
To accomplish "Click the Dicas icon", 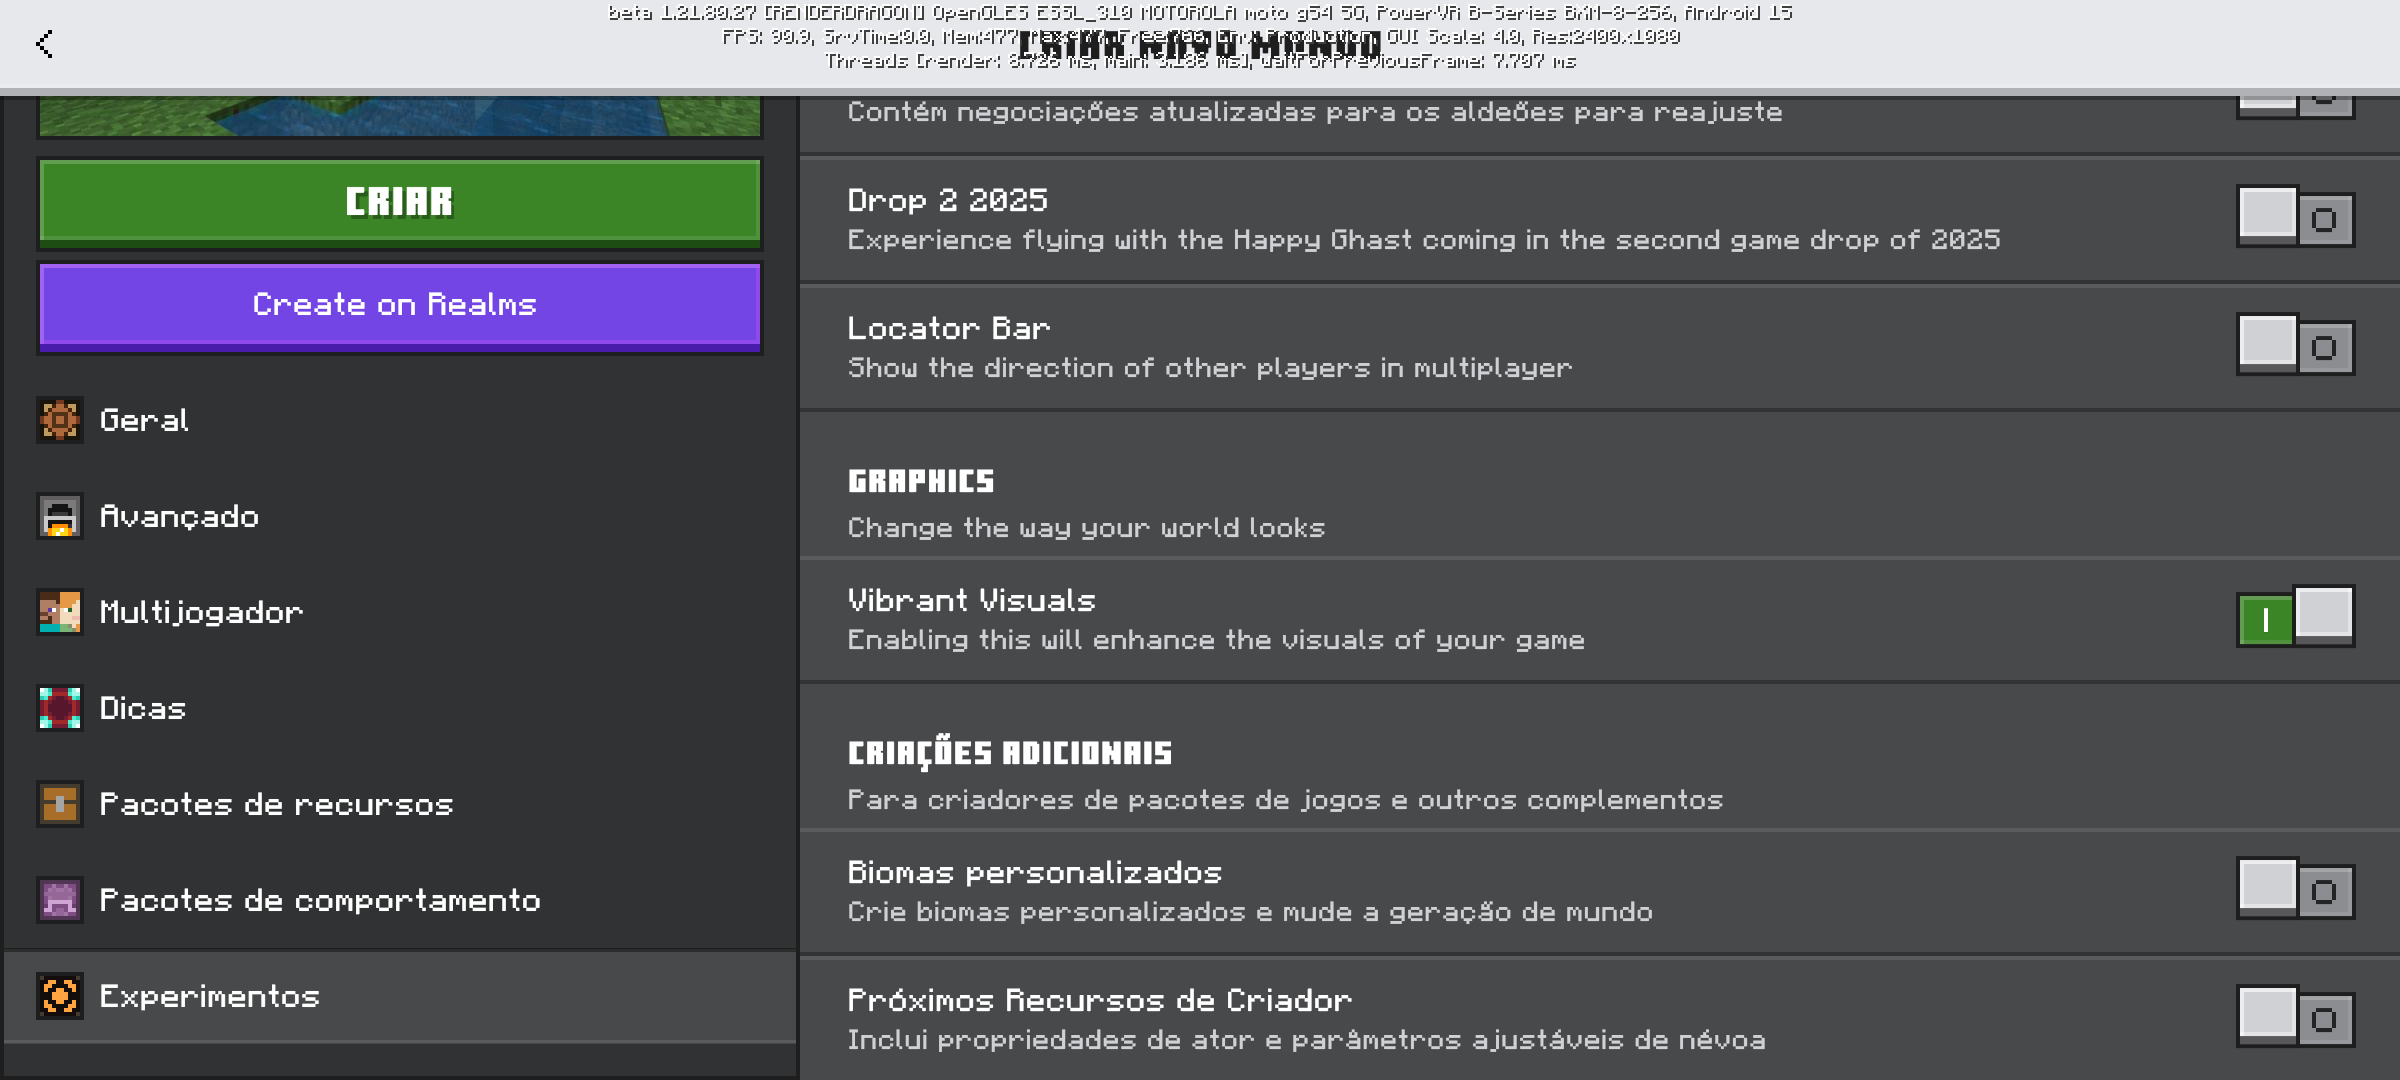I will point(60,708).
